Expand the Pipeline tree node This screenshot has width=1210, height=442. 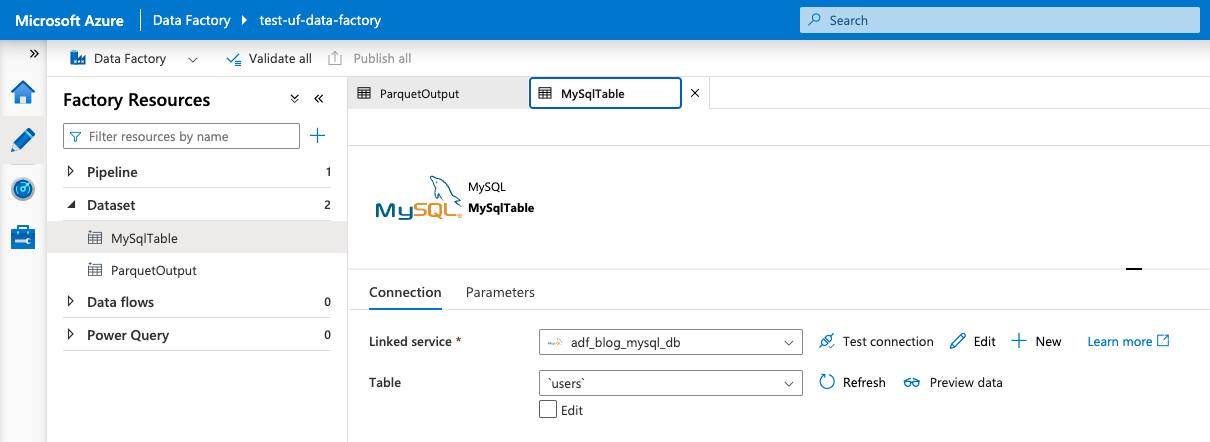coord(70,172)
